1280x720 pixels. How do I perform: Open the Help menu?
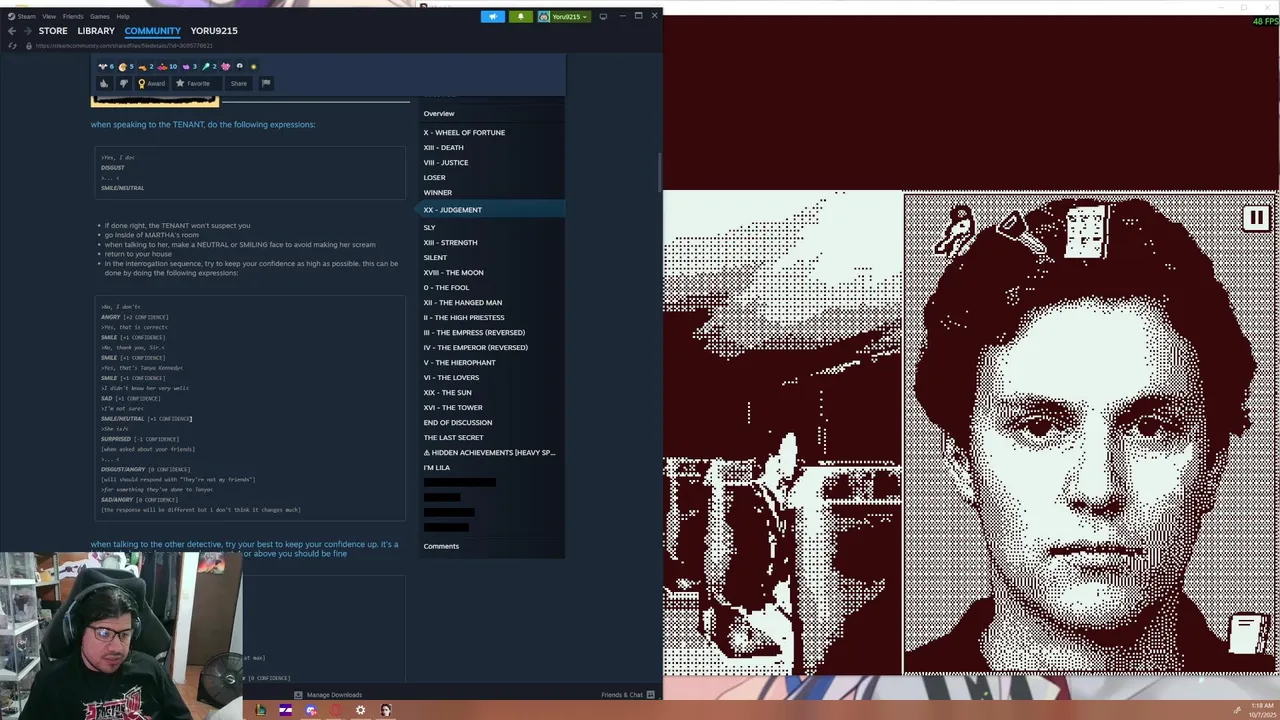[x=122, y=16]
